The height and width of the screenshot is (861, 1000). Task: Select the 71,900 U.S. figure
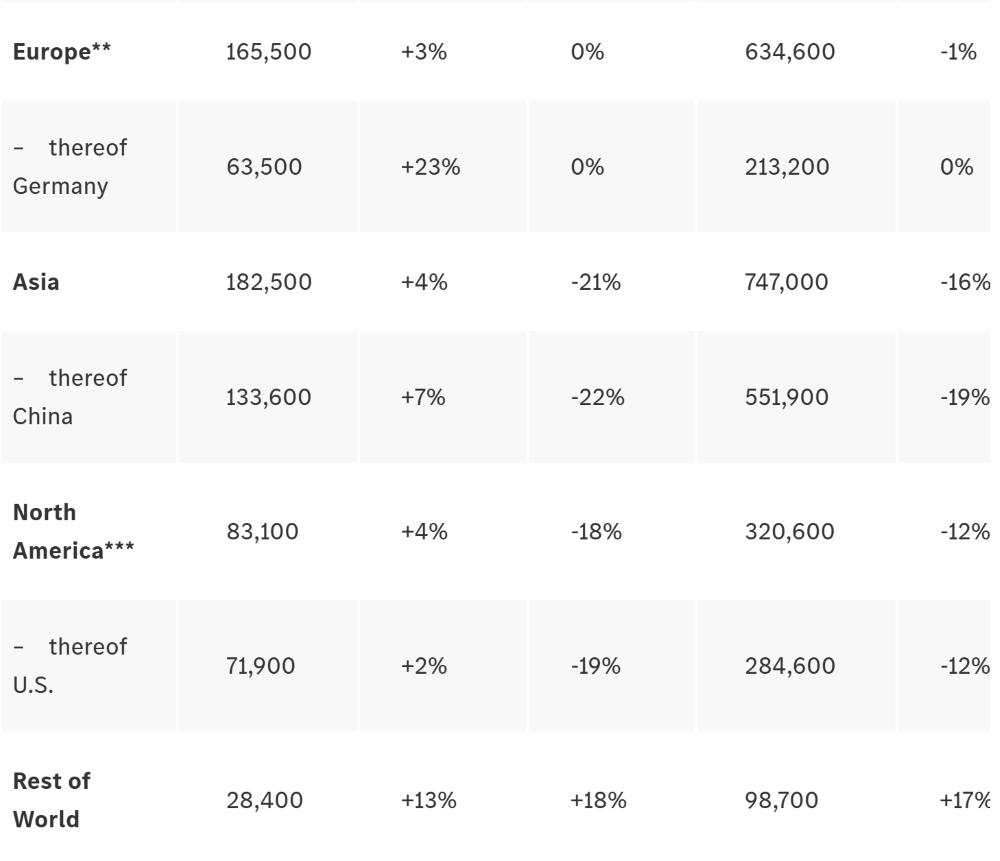click(x=261, y=666)
